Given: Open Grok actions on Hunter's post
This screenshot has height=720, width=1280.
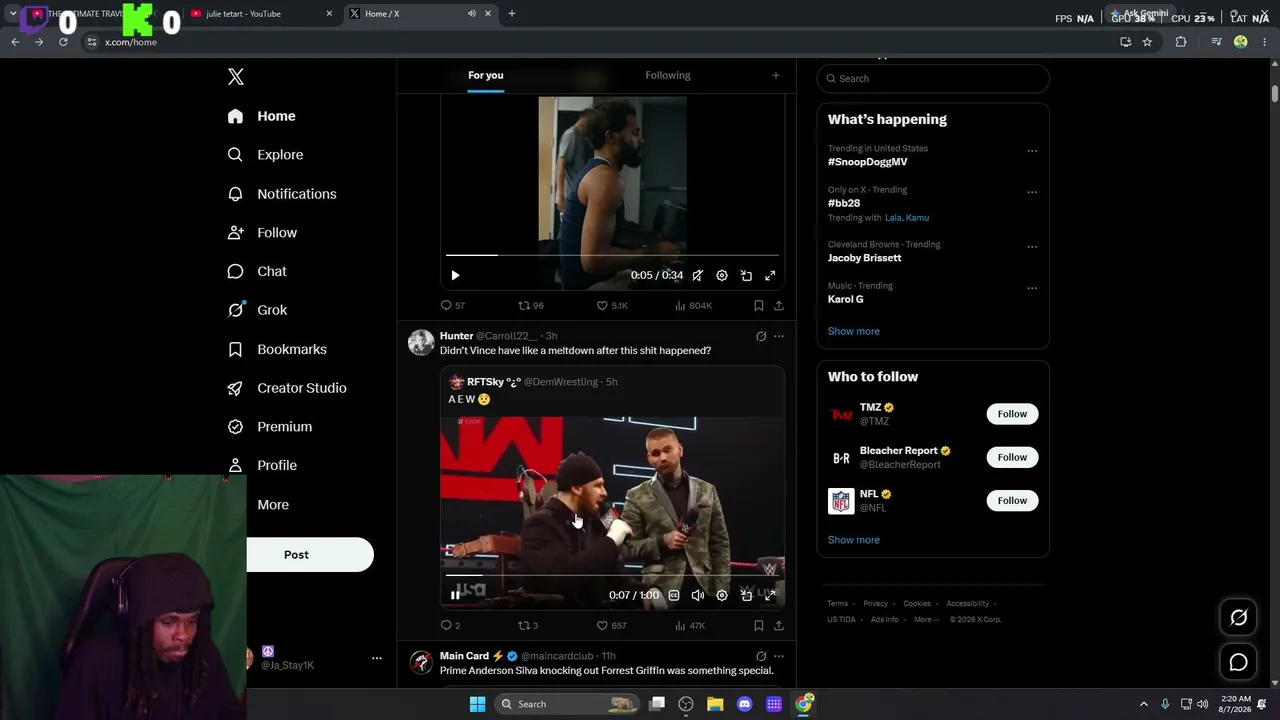Looking at the screenshot, I should coord(760,336).
